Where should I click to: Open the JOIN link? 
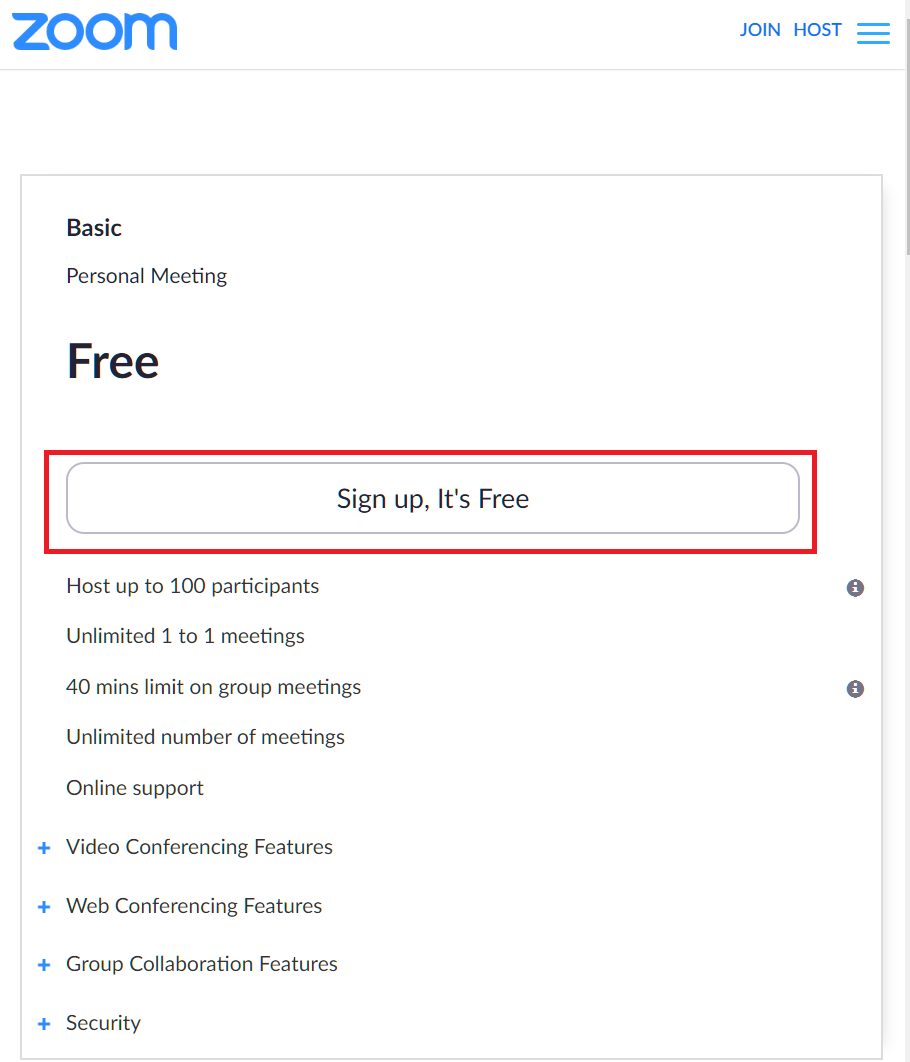click(760, 30)
